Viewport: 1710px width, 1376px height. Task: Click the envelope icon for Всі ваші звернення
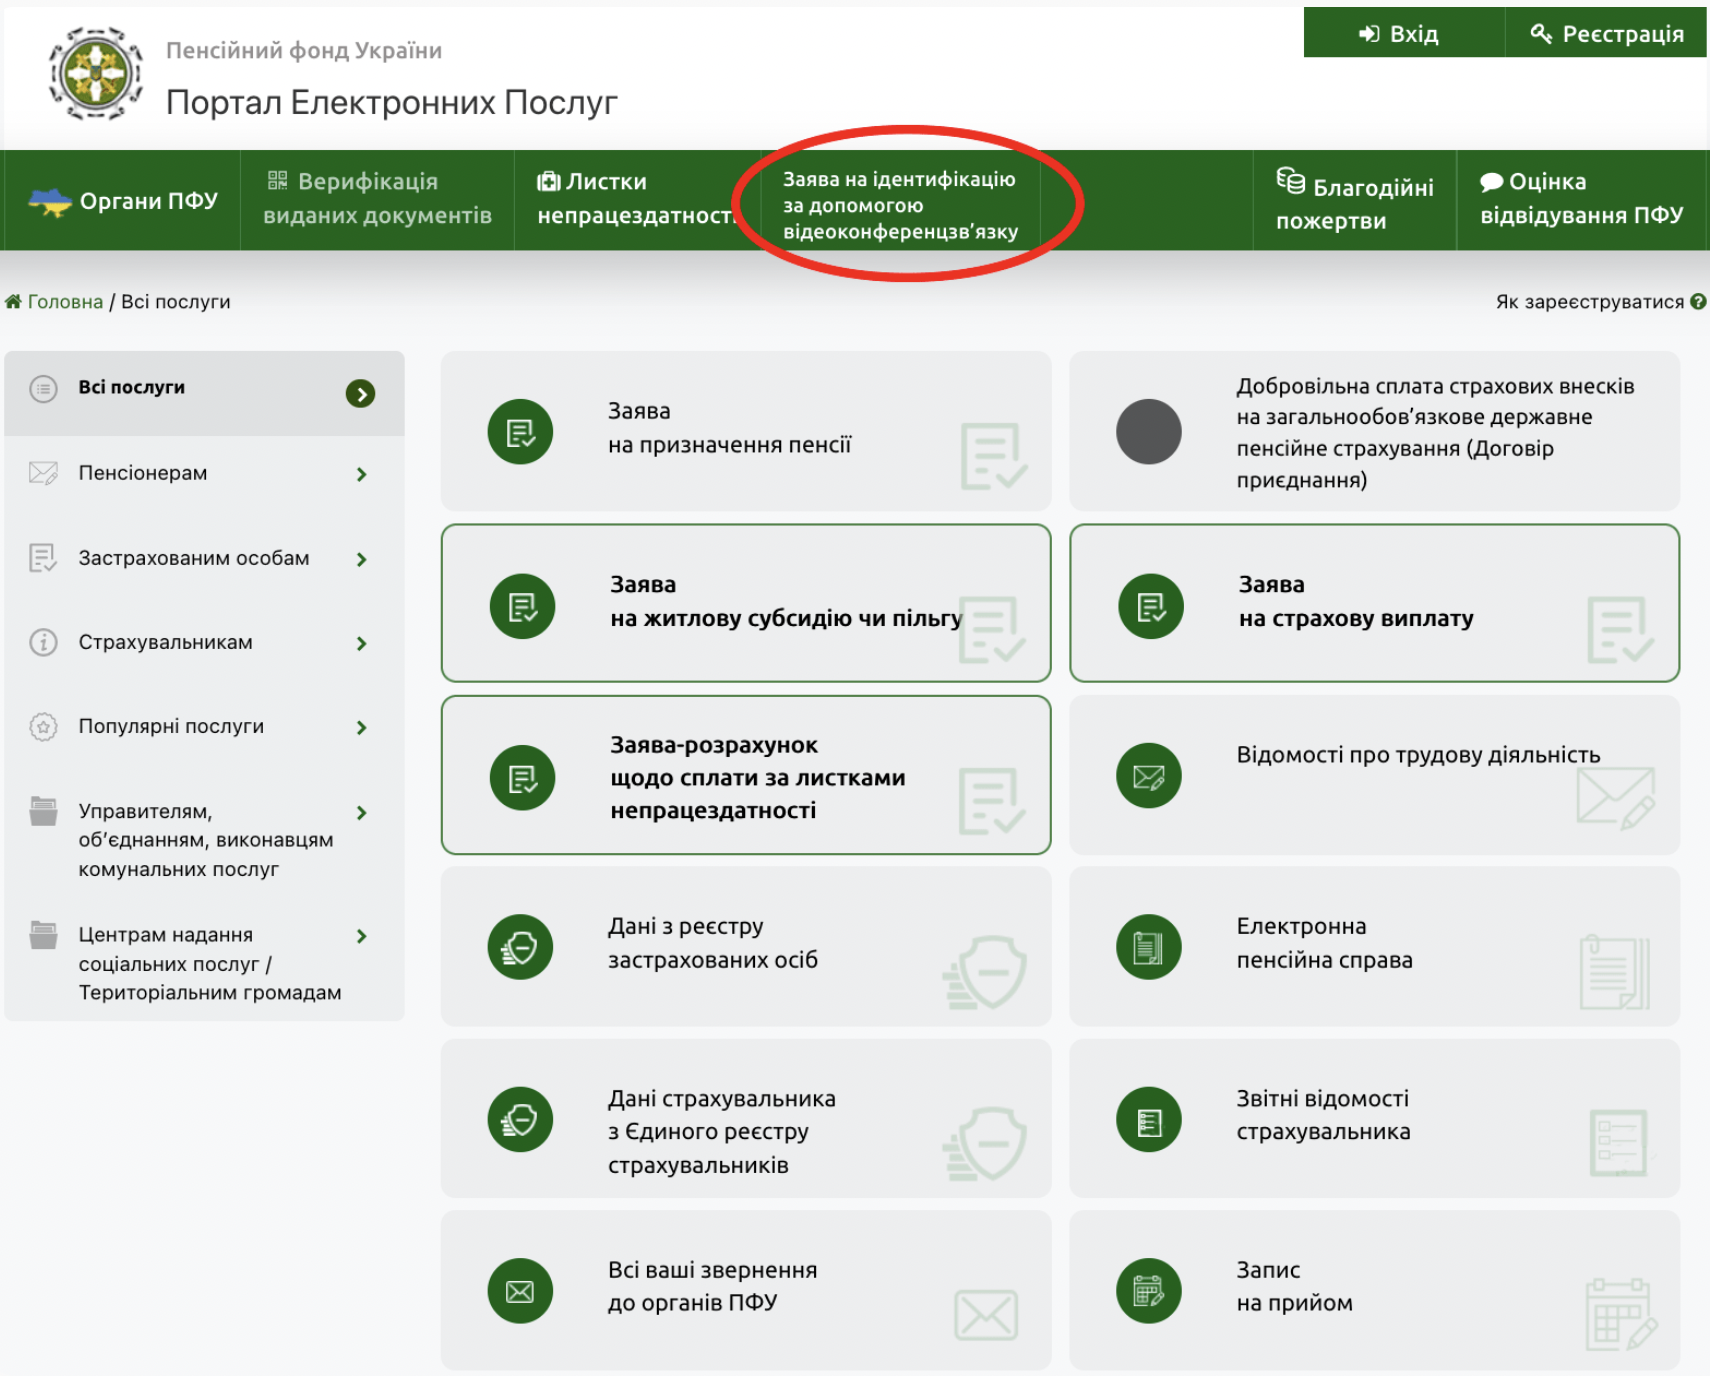click(x=520, y=1291)
